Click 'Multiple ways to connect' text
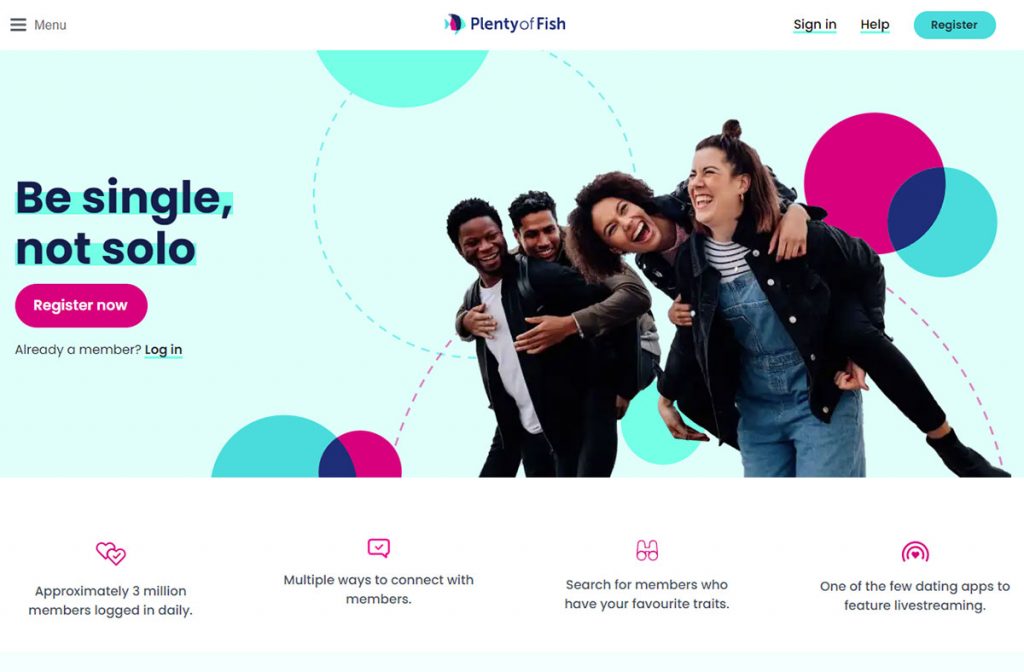 [x=379, y=589]
